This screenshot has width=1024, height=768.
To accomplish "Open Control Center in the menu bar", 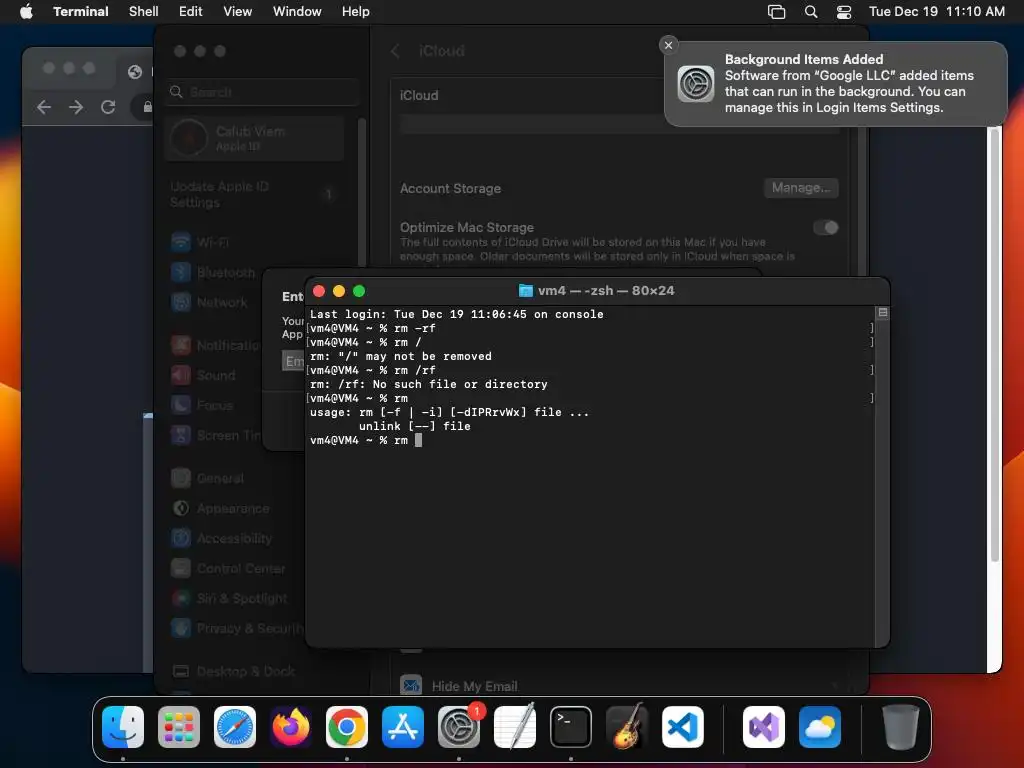I will (844, 12).
